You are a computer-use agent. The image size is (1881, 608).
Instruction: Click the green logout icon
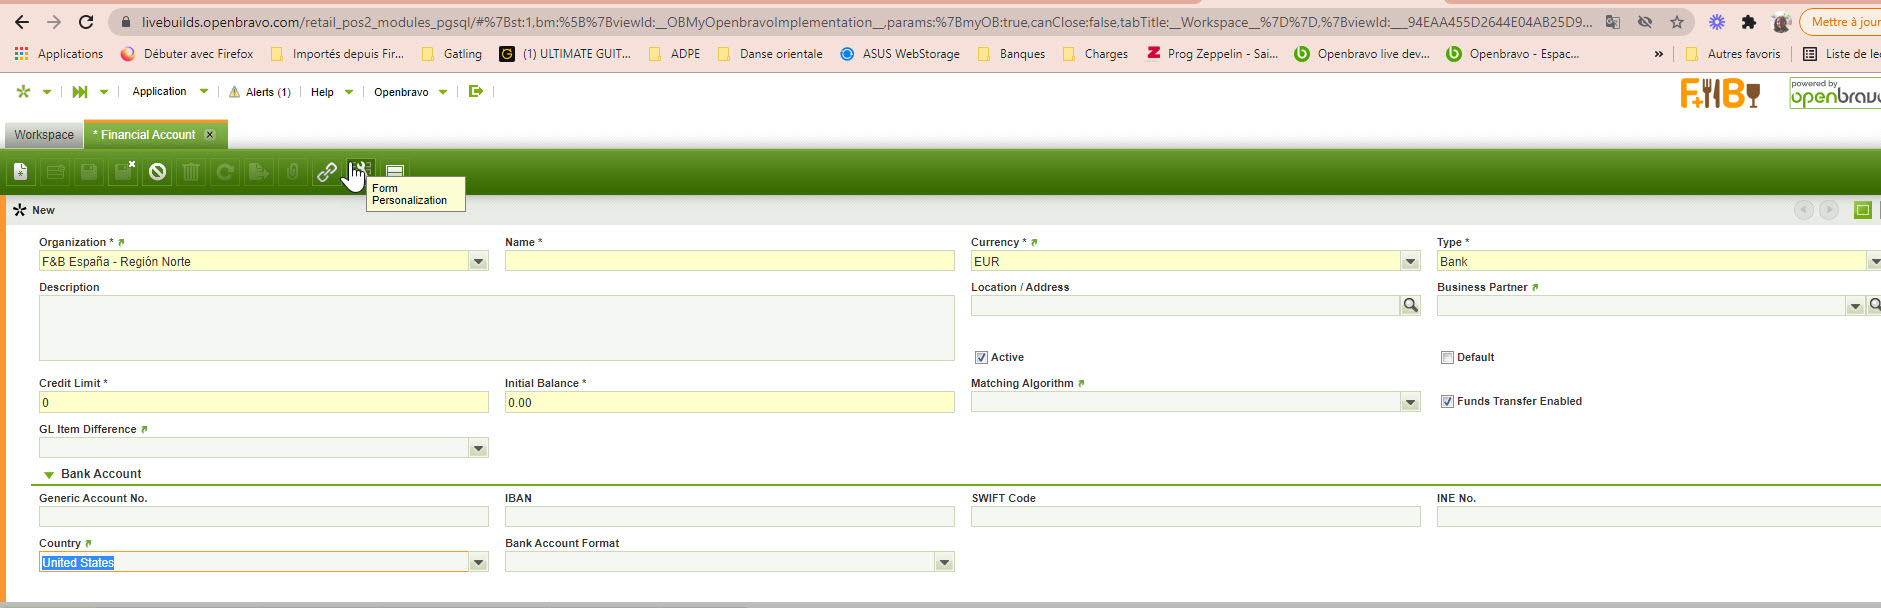pos(476,91)
